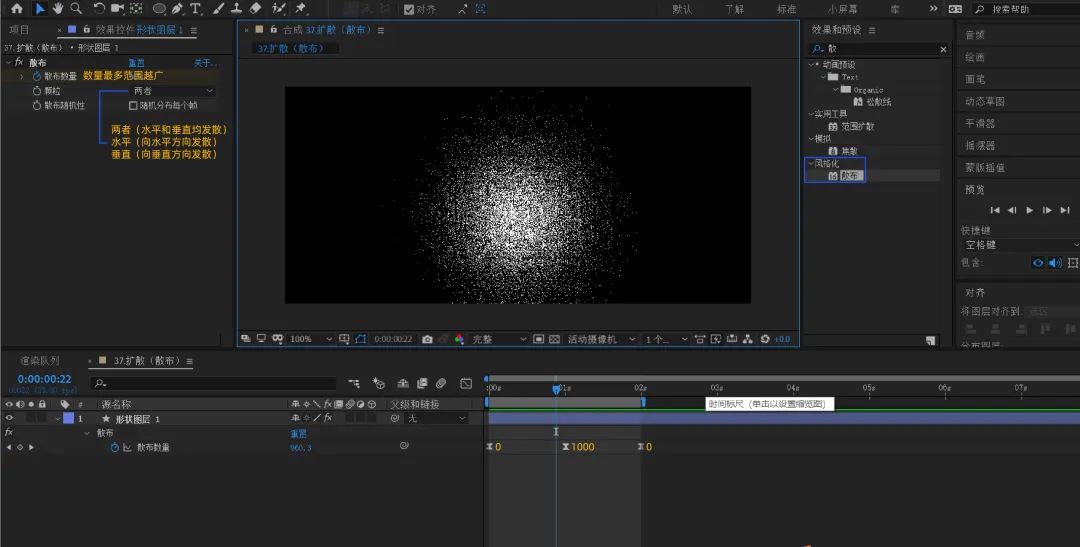Click 重置 in the timeline 散布 row
The height and width of the screenshot is (547, 1080).
(x=298, y=433)
